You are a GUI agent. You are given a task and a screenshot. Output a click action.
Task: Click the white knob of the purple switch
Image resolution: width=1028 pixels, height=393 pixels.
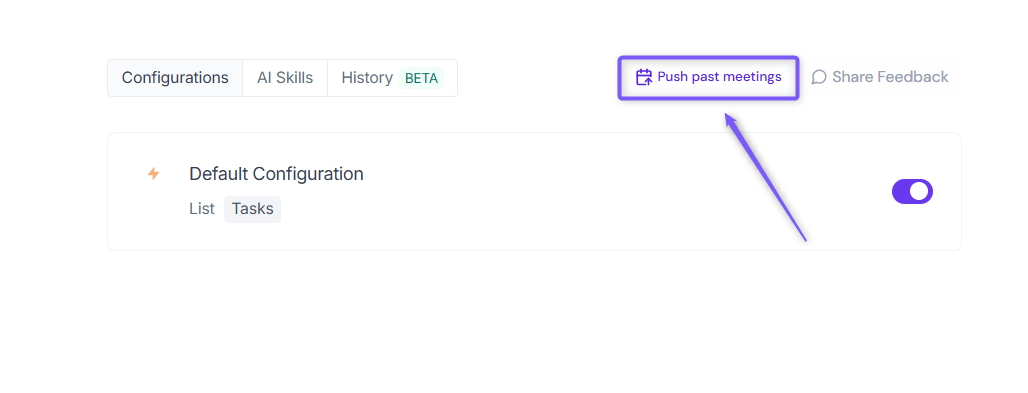(x=920, y=192)
